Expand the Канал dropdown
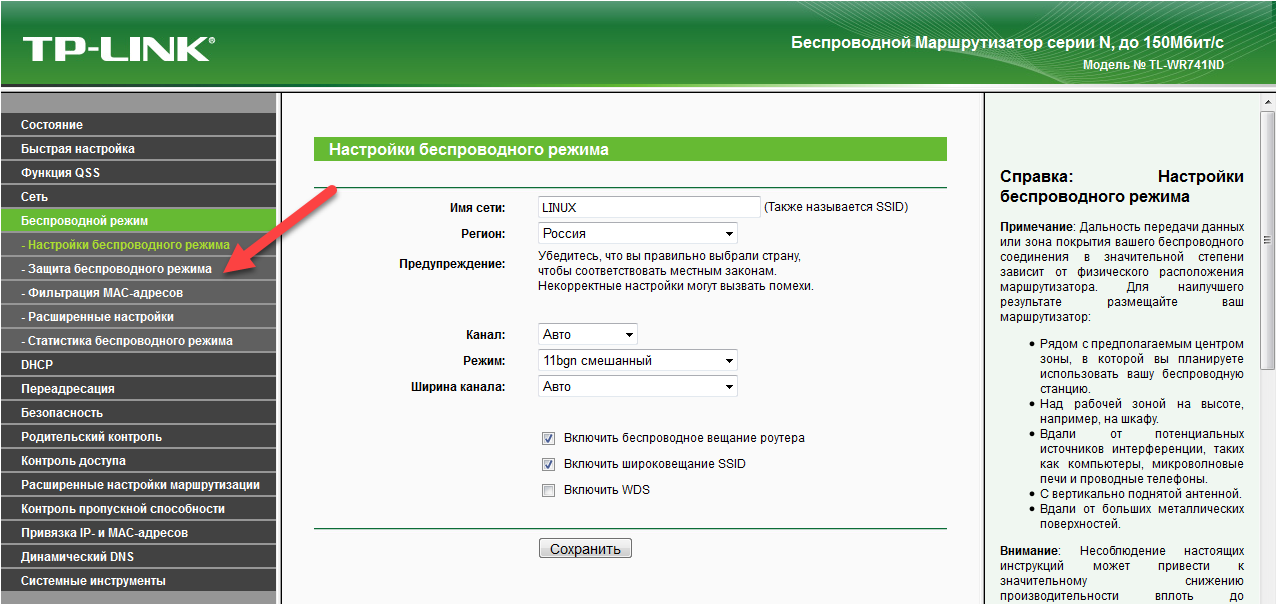This screenshot has height=609, width=1277. click(x=587, y=334)
